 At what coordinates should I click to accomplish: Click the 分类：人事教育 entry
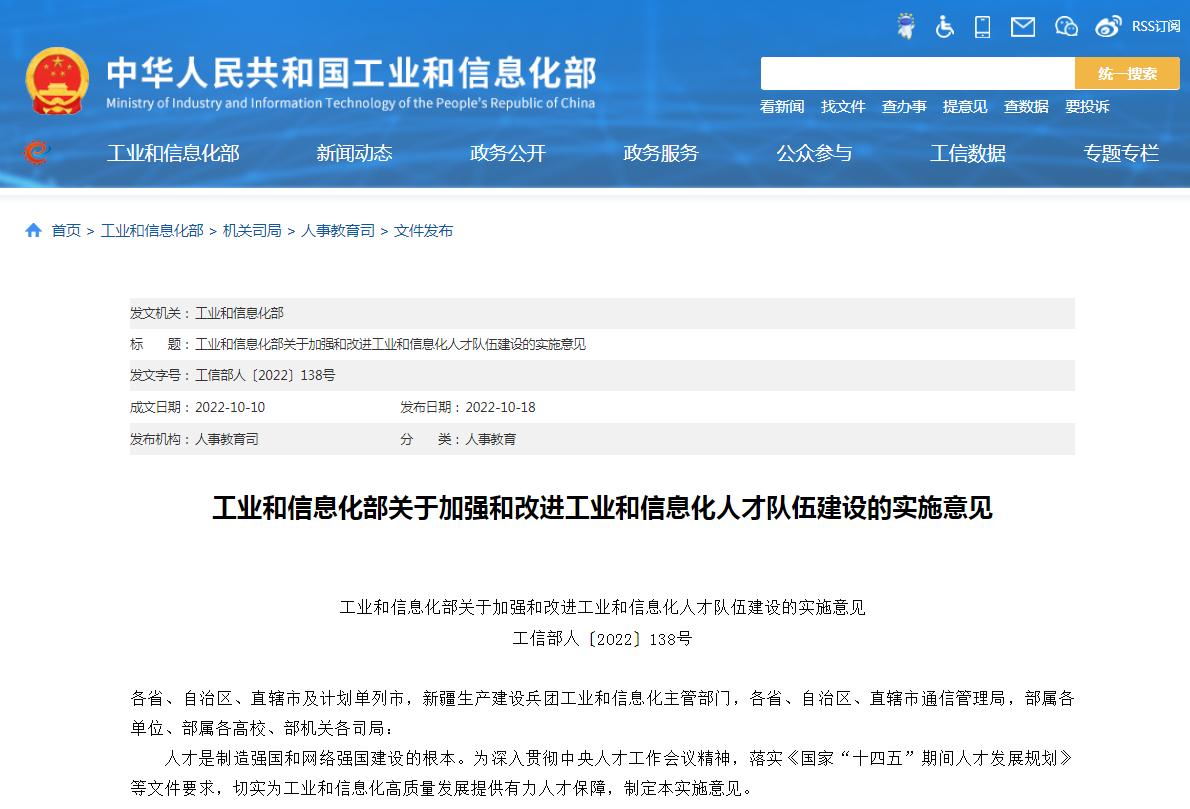click(458, 439)
